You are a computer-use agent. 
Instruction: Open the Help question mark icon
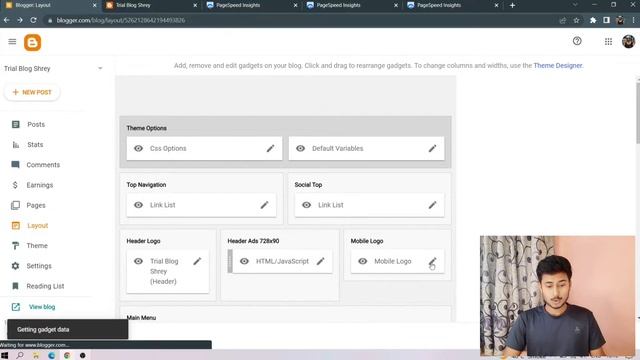577,41
